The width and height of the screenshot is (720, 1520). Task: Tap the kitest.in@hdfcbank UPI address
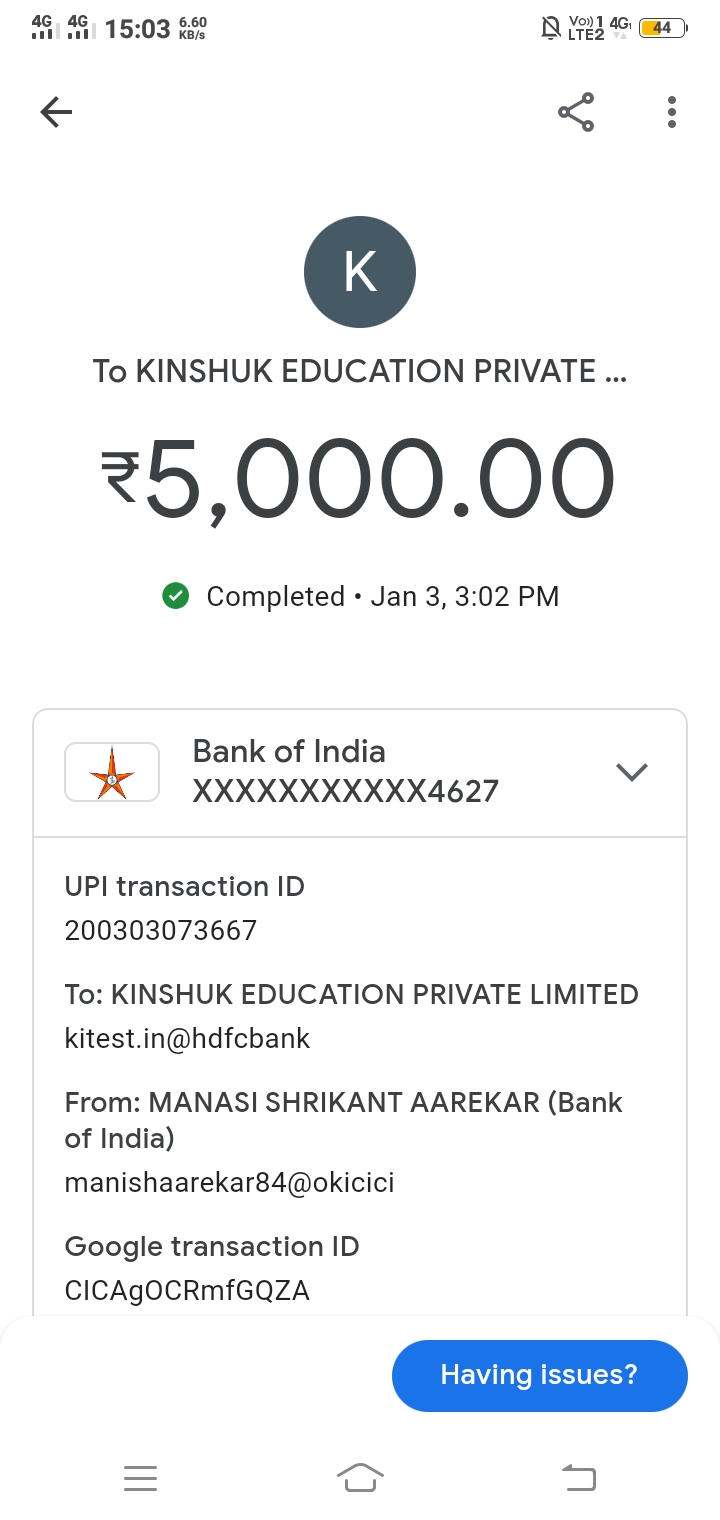click(x=188, y=1039)
